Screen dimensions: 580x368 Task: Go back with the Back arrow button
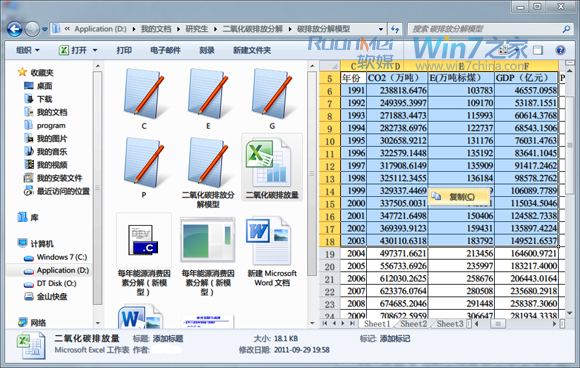[15, 29]
